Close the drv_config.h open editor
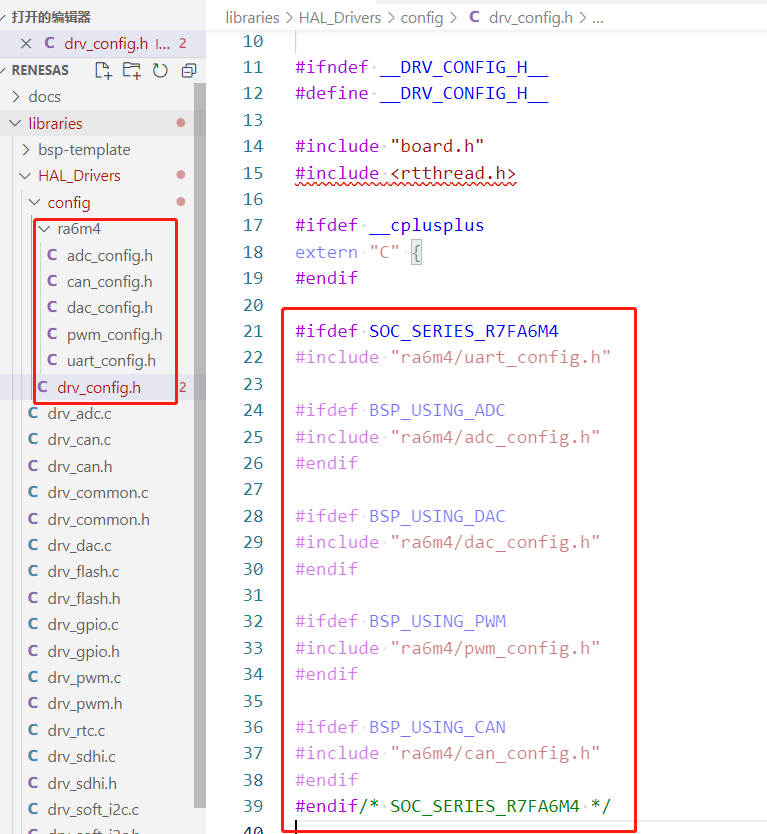767x834 pixels. point(26,43)
